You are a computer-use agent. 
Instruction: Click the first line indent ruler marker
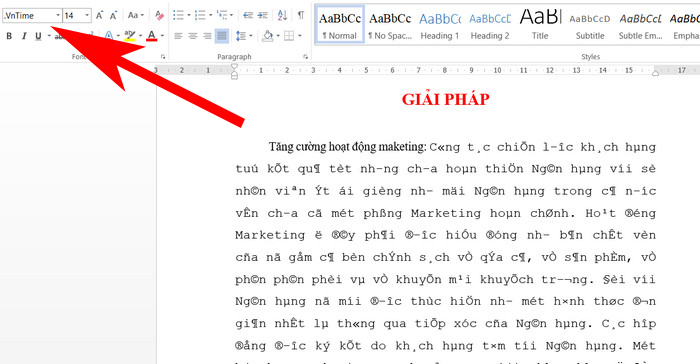[x=234, y=67]
